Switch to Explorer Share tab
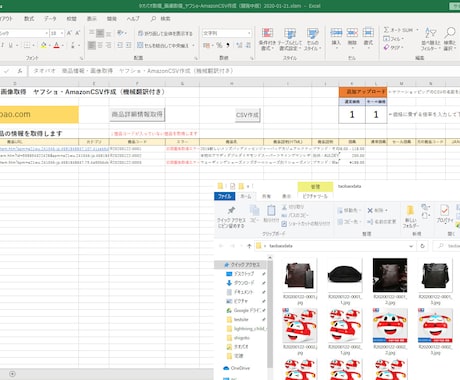The height and width of the screenshot is (380, 460). pos(266,196)
